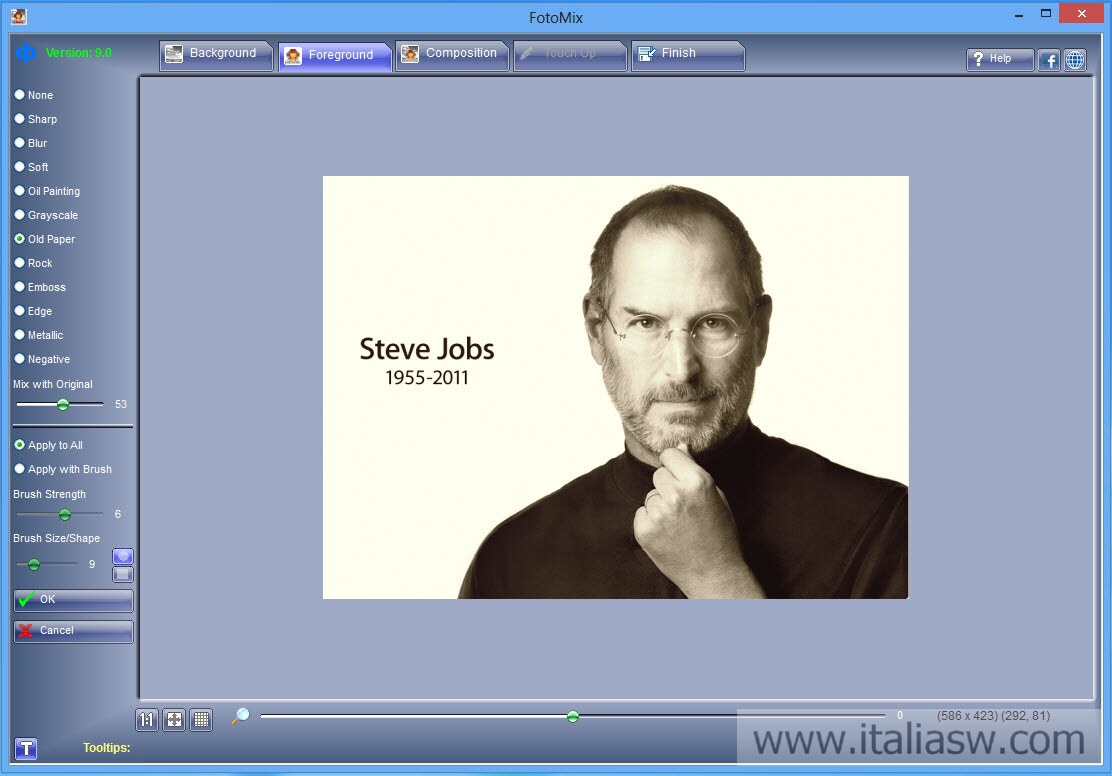Click the blue FotoMix logo icon
Viewport: 1112px width, 776px height.
[26, 53]
